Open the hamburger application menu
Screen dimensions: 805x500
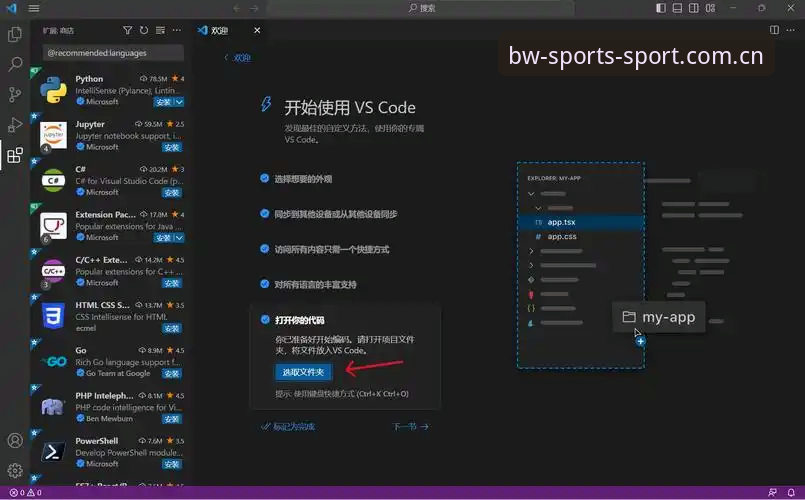(34, 8)
